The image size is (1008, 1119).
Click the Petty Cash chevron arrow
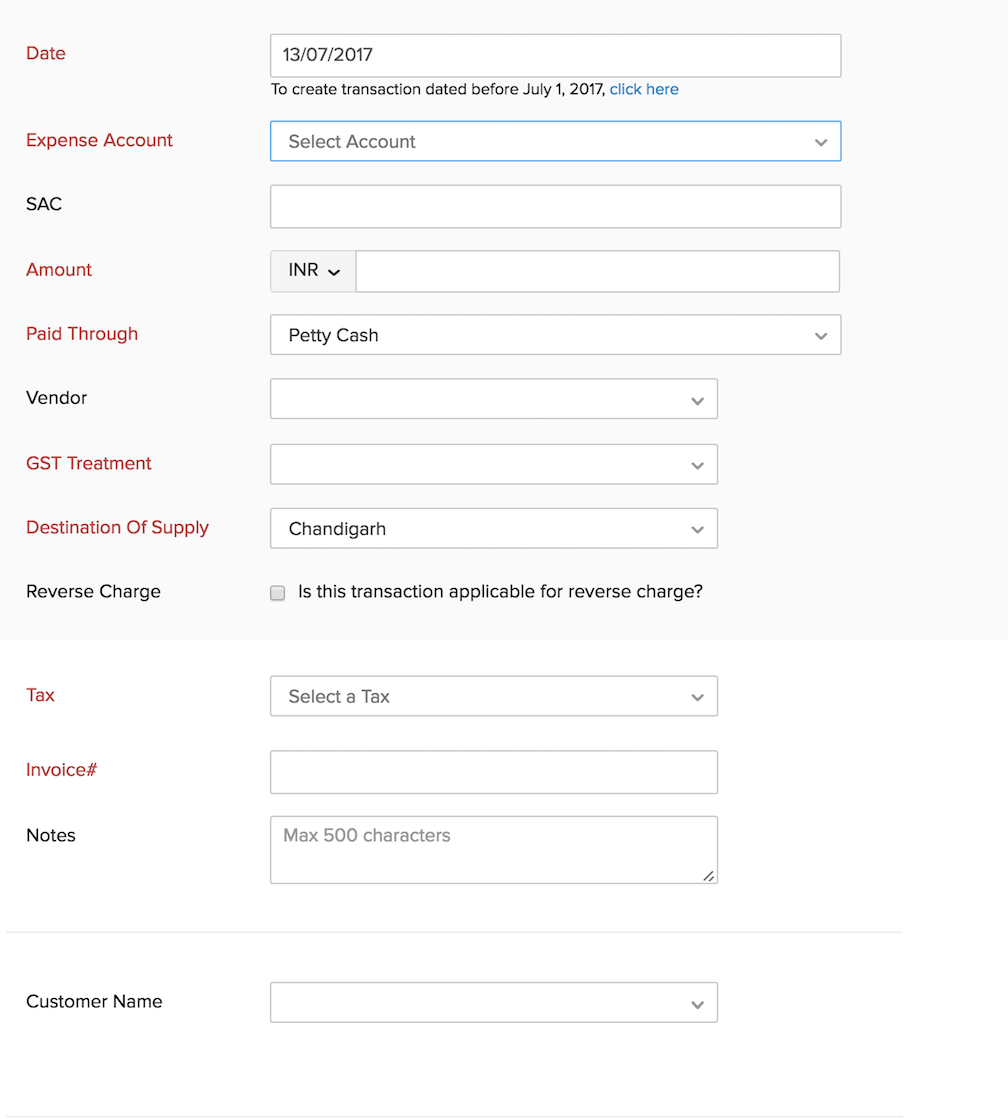point(821,336)
